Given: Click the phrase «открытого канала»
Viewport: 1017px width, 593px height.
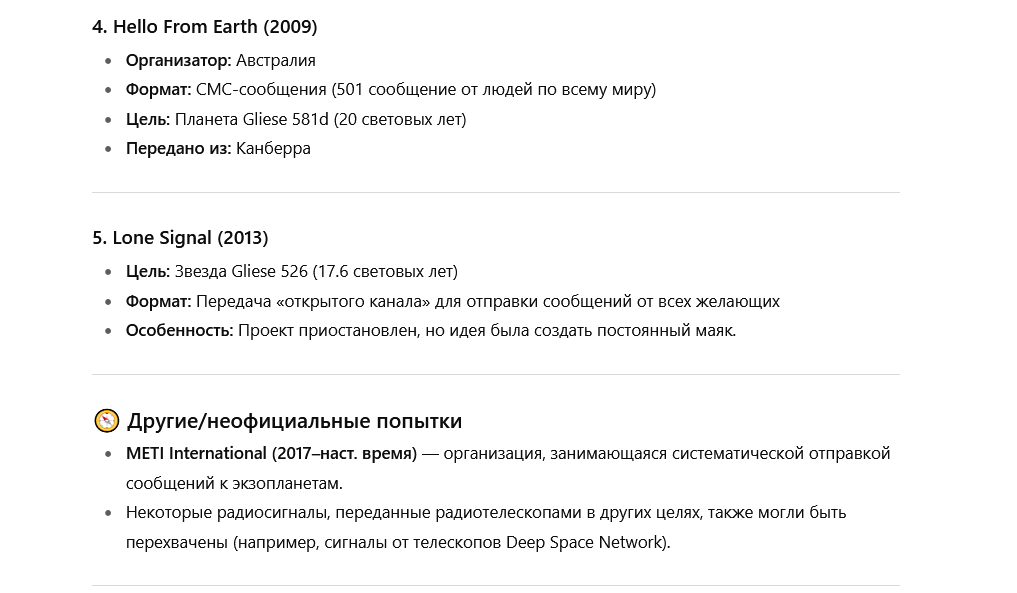Looking at the screenshot, I should coord(350,302).
